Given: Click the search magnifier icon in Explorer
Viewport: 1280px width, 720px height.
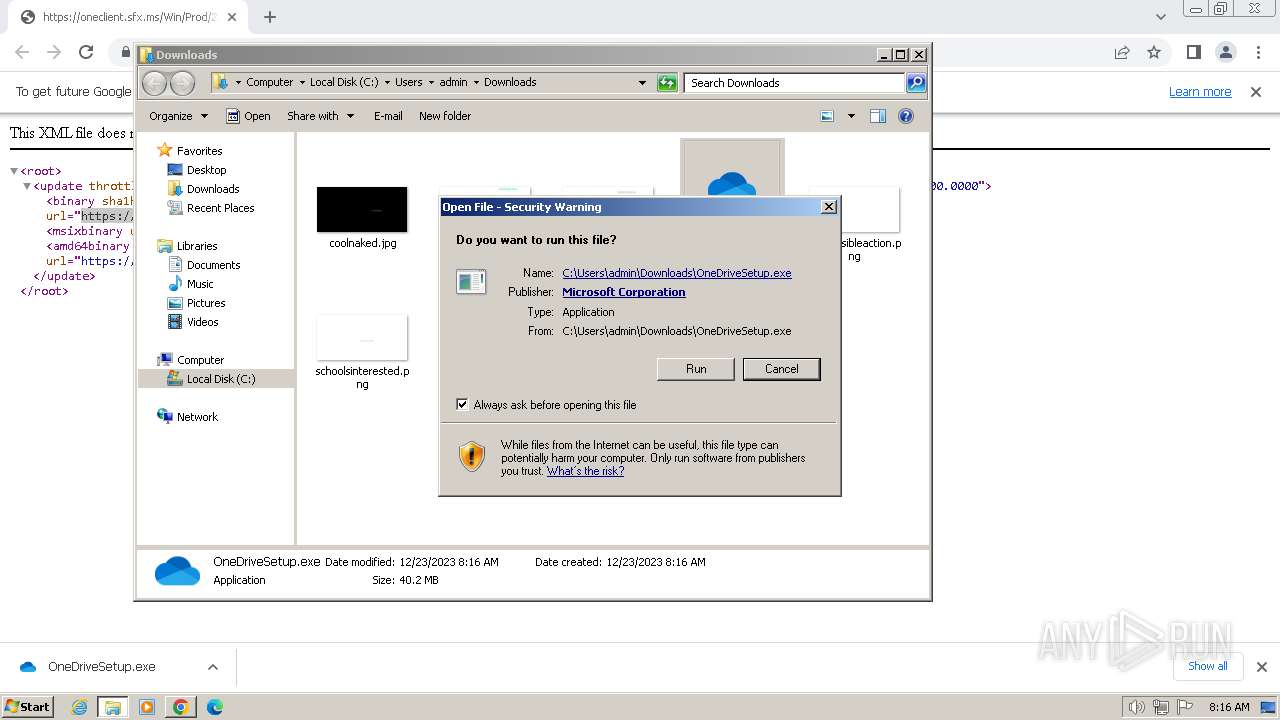Looking at the screenshot, I should (x=916, y=83).
